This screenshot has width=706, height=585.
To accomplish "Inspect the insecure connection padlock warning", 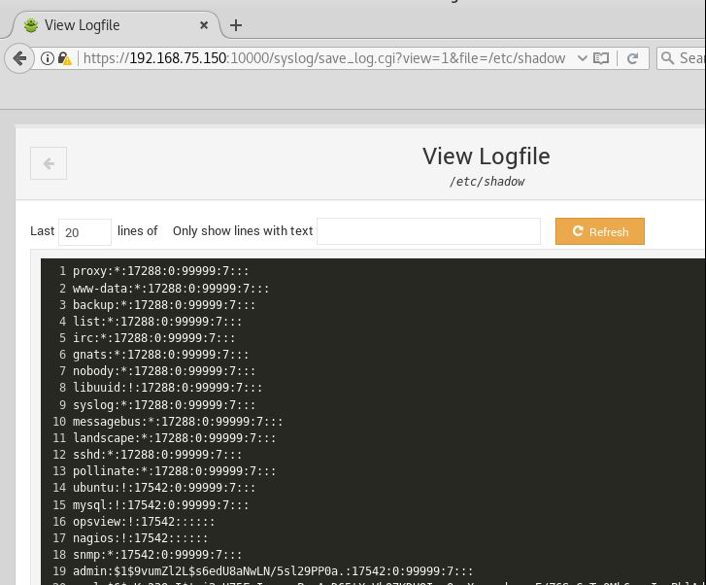I will tap(64, 59).
